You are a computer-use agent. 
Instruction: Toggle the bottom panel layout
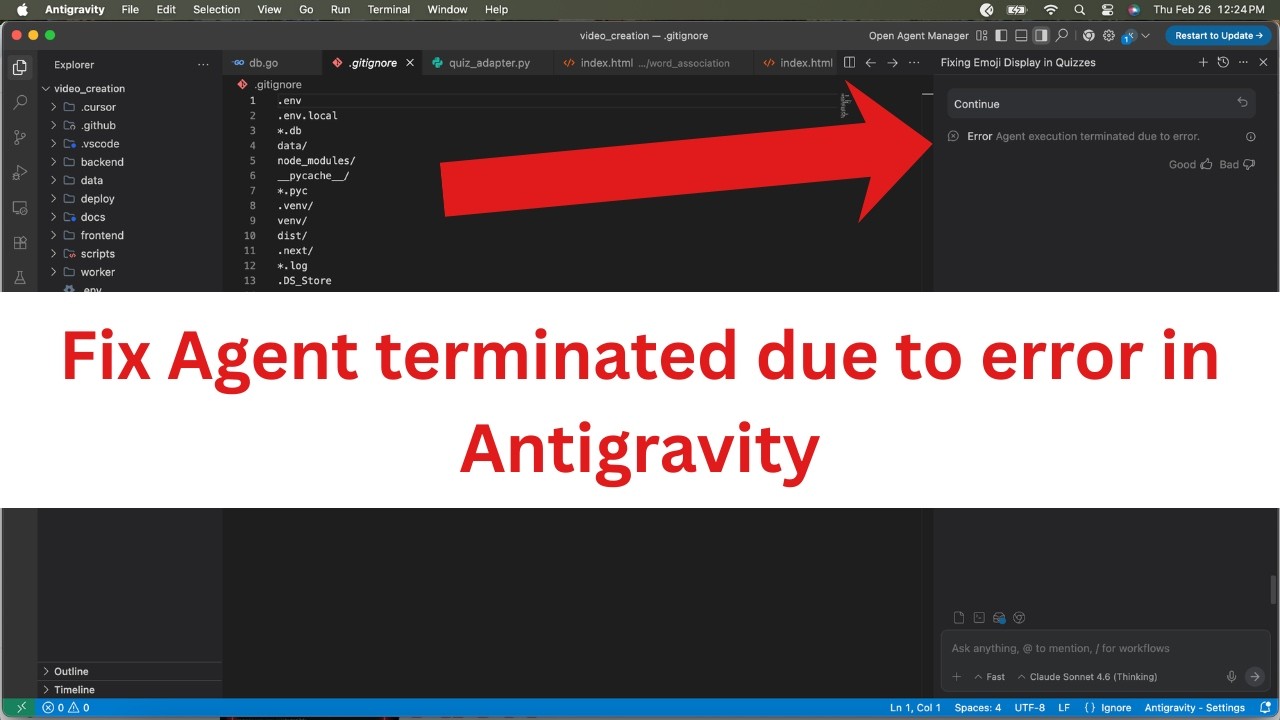coord(1021,35)
